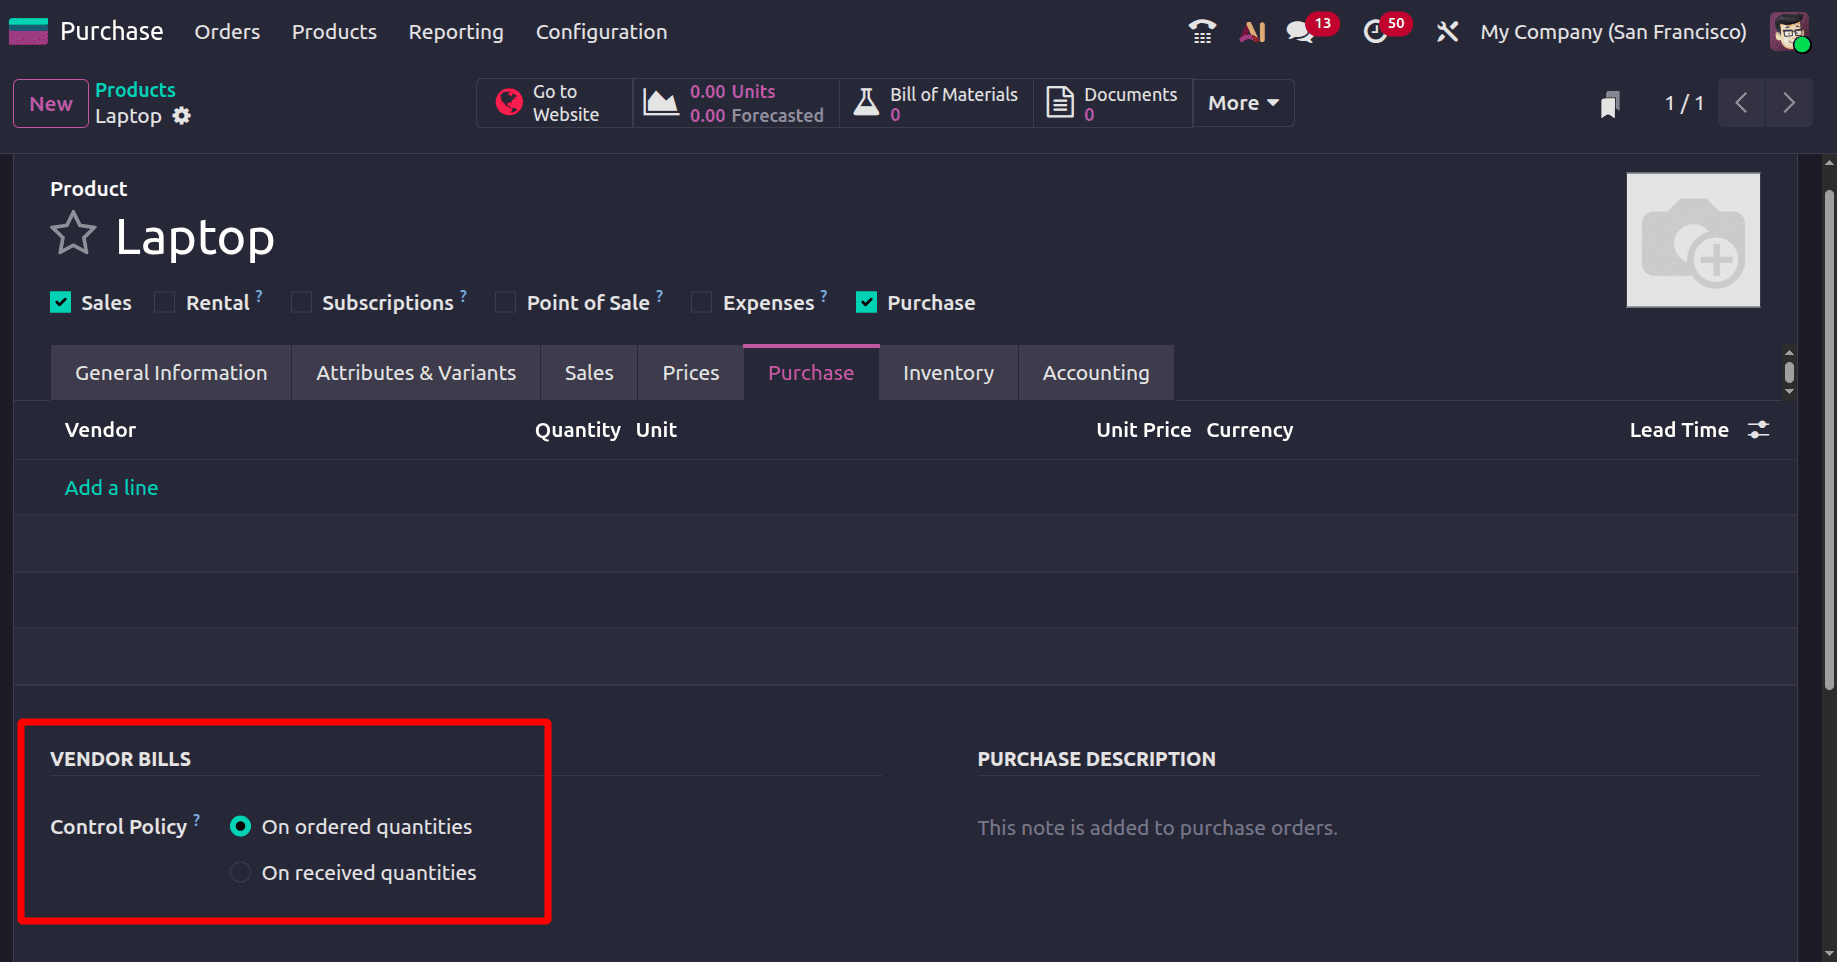
Task: Click the bookmark icon near the pager
Action: 1609,103
